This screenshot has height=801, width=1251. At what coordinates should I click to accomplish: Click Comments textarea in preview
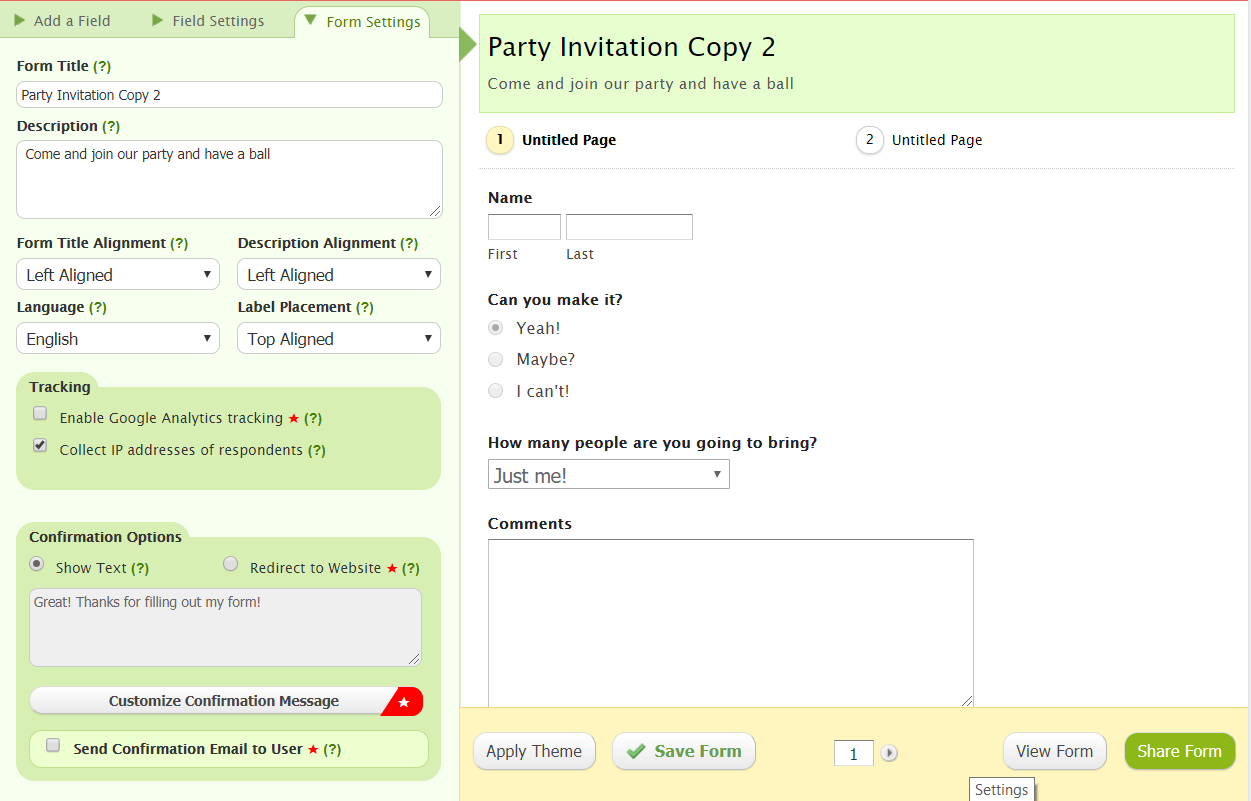[731, 624]
